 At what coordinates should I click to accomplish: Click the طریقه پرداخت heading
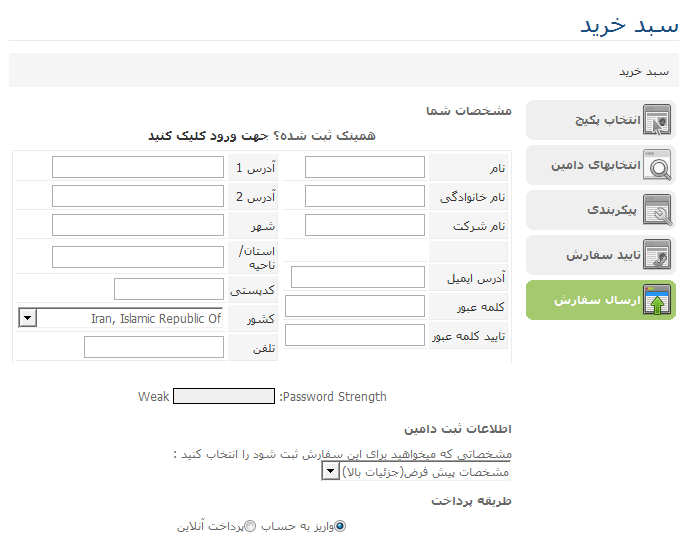pyautogui.click(x=471, y=500)
